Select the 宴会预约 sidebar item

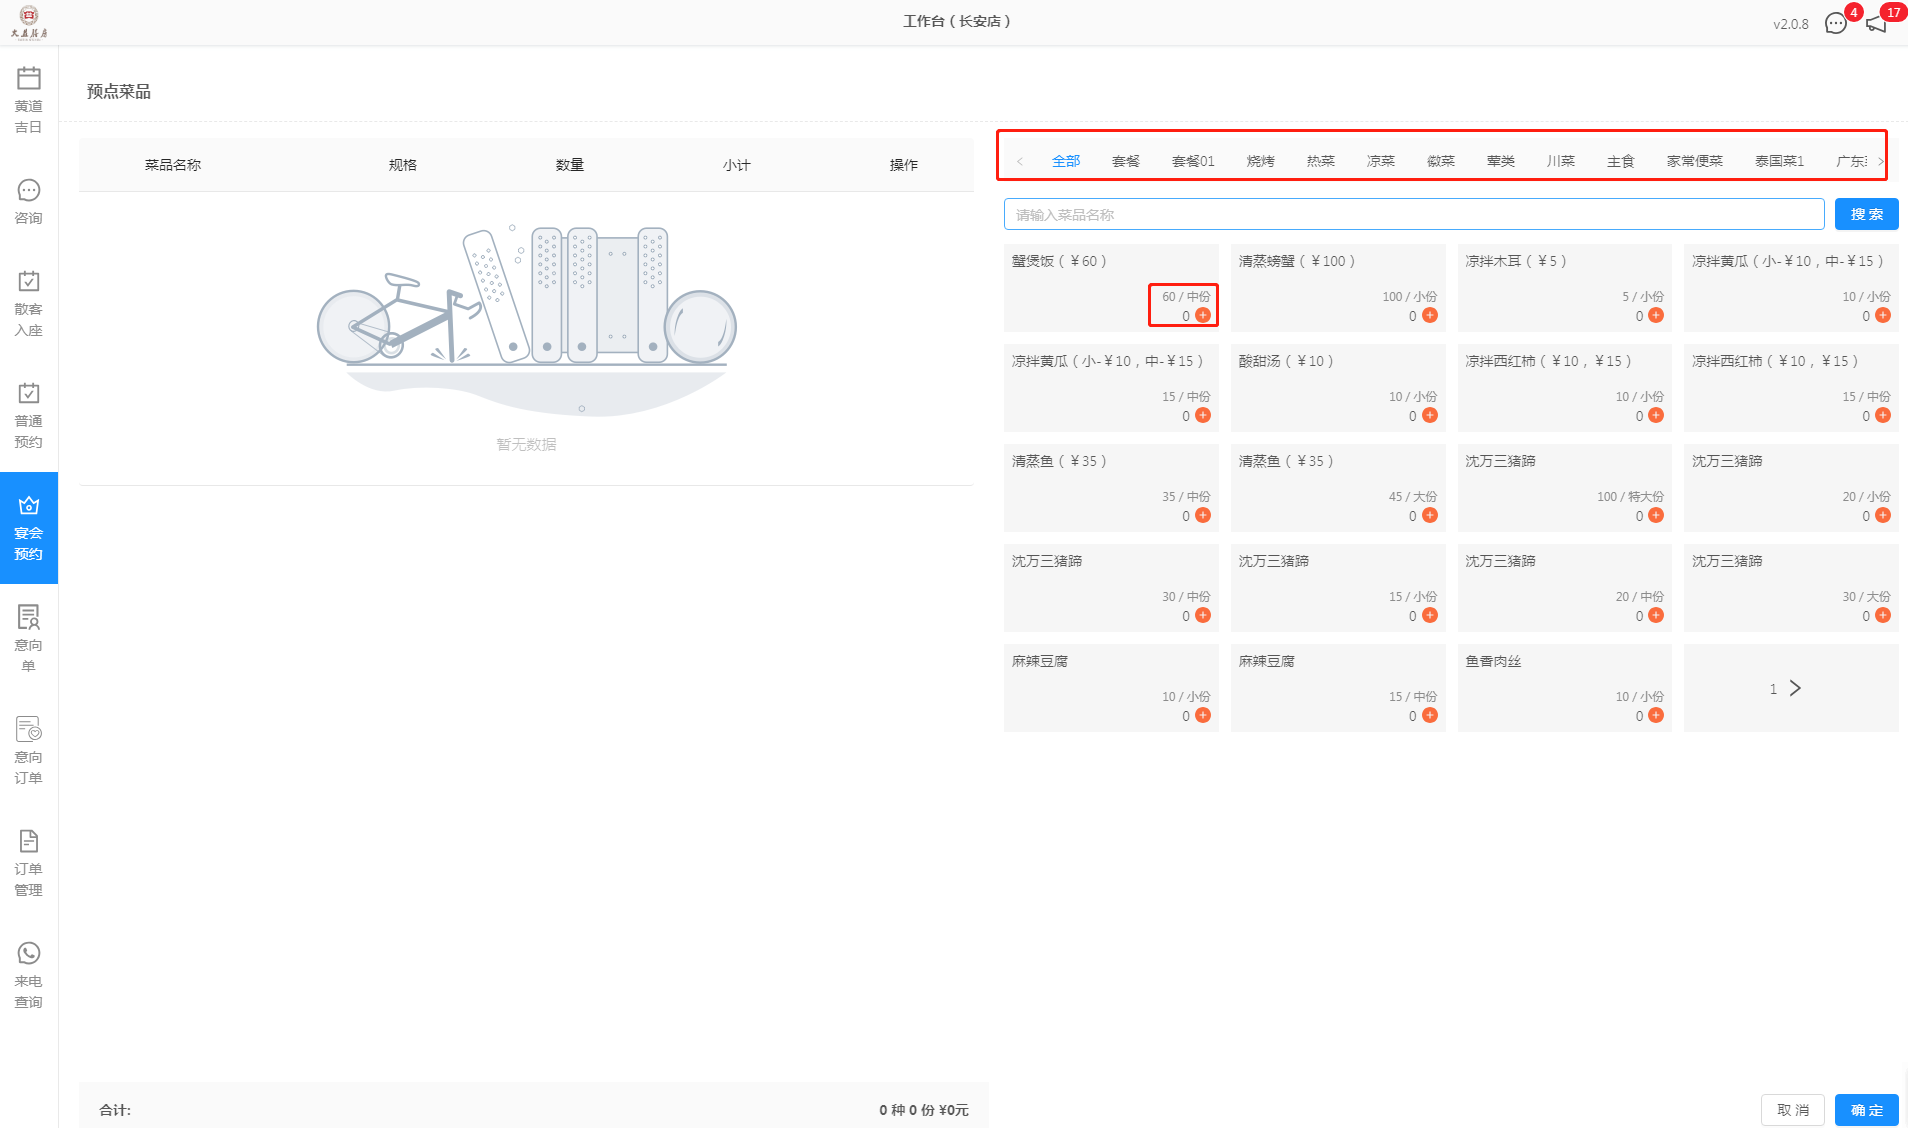[x=29, y=527]
